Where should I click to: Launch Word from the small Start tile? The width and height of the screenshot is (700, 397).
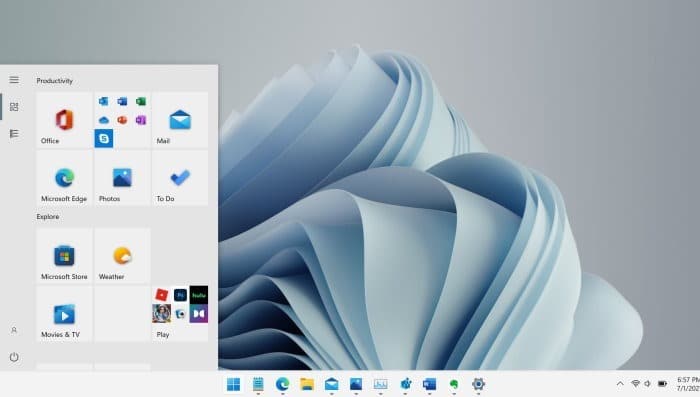click(122, 101)
